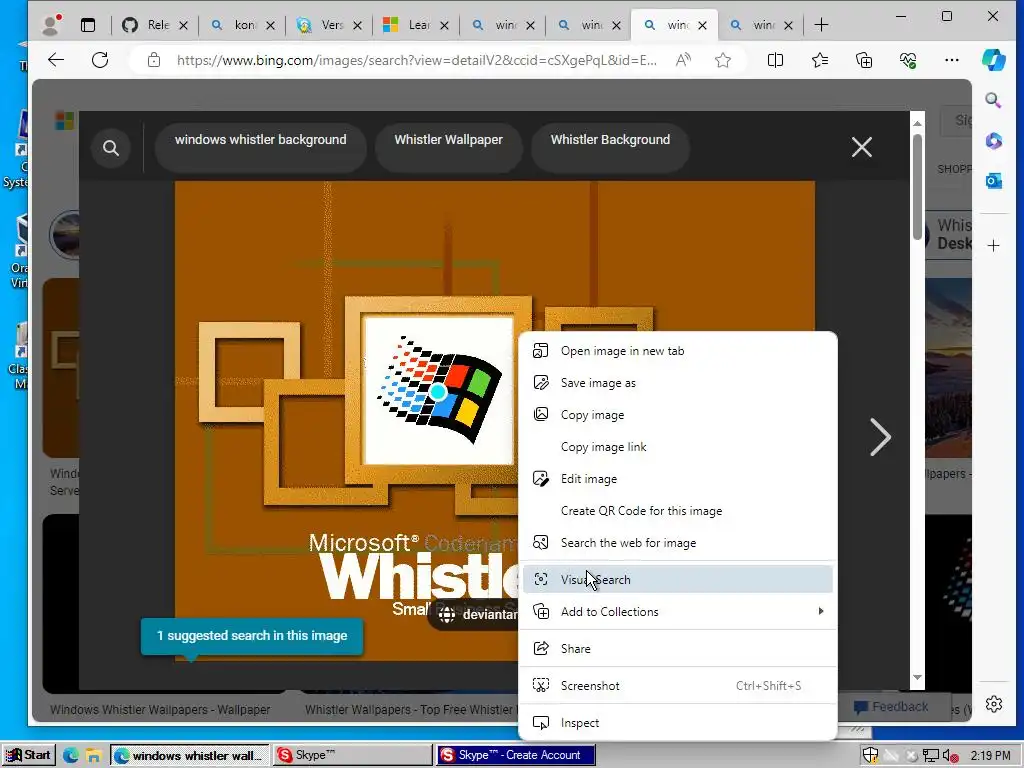Click the security shield tray icon
The width and height of the screenshot is (1024, 768).
[870, 756]
